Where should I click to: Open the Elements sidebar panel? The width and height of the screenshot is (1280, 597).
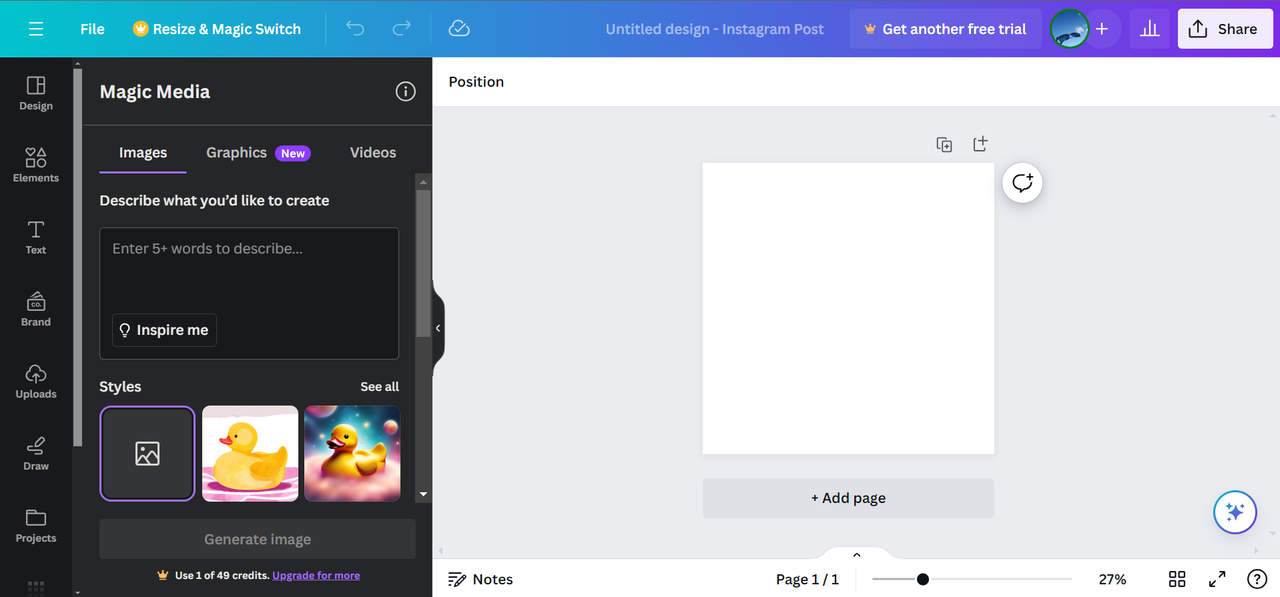(36, 165)
